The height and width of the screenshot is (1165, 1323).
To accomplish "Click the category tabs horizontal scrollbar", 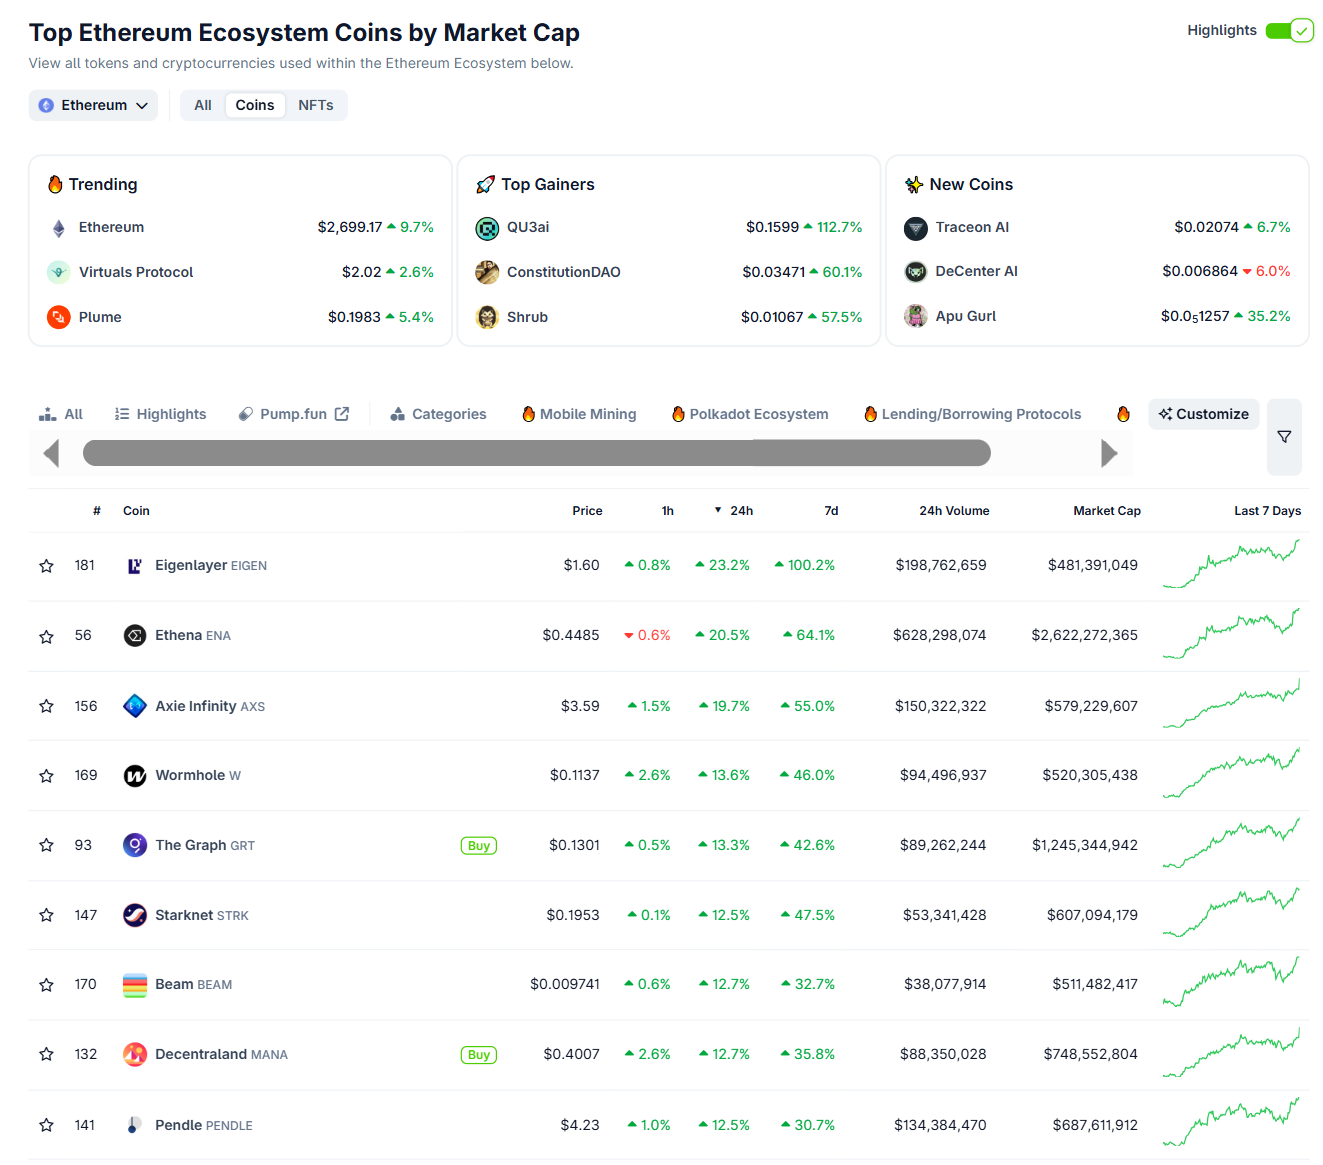I will (537, 453).
